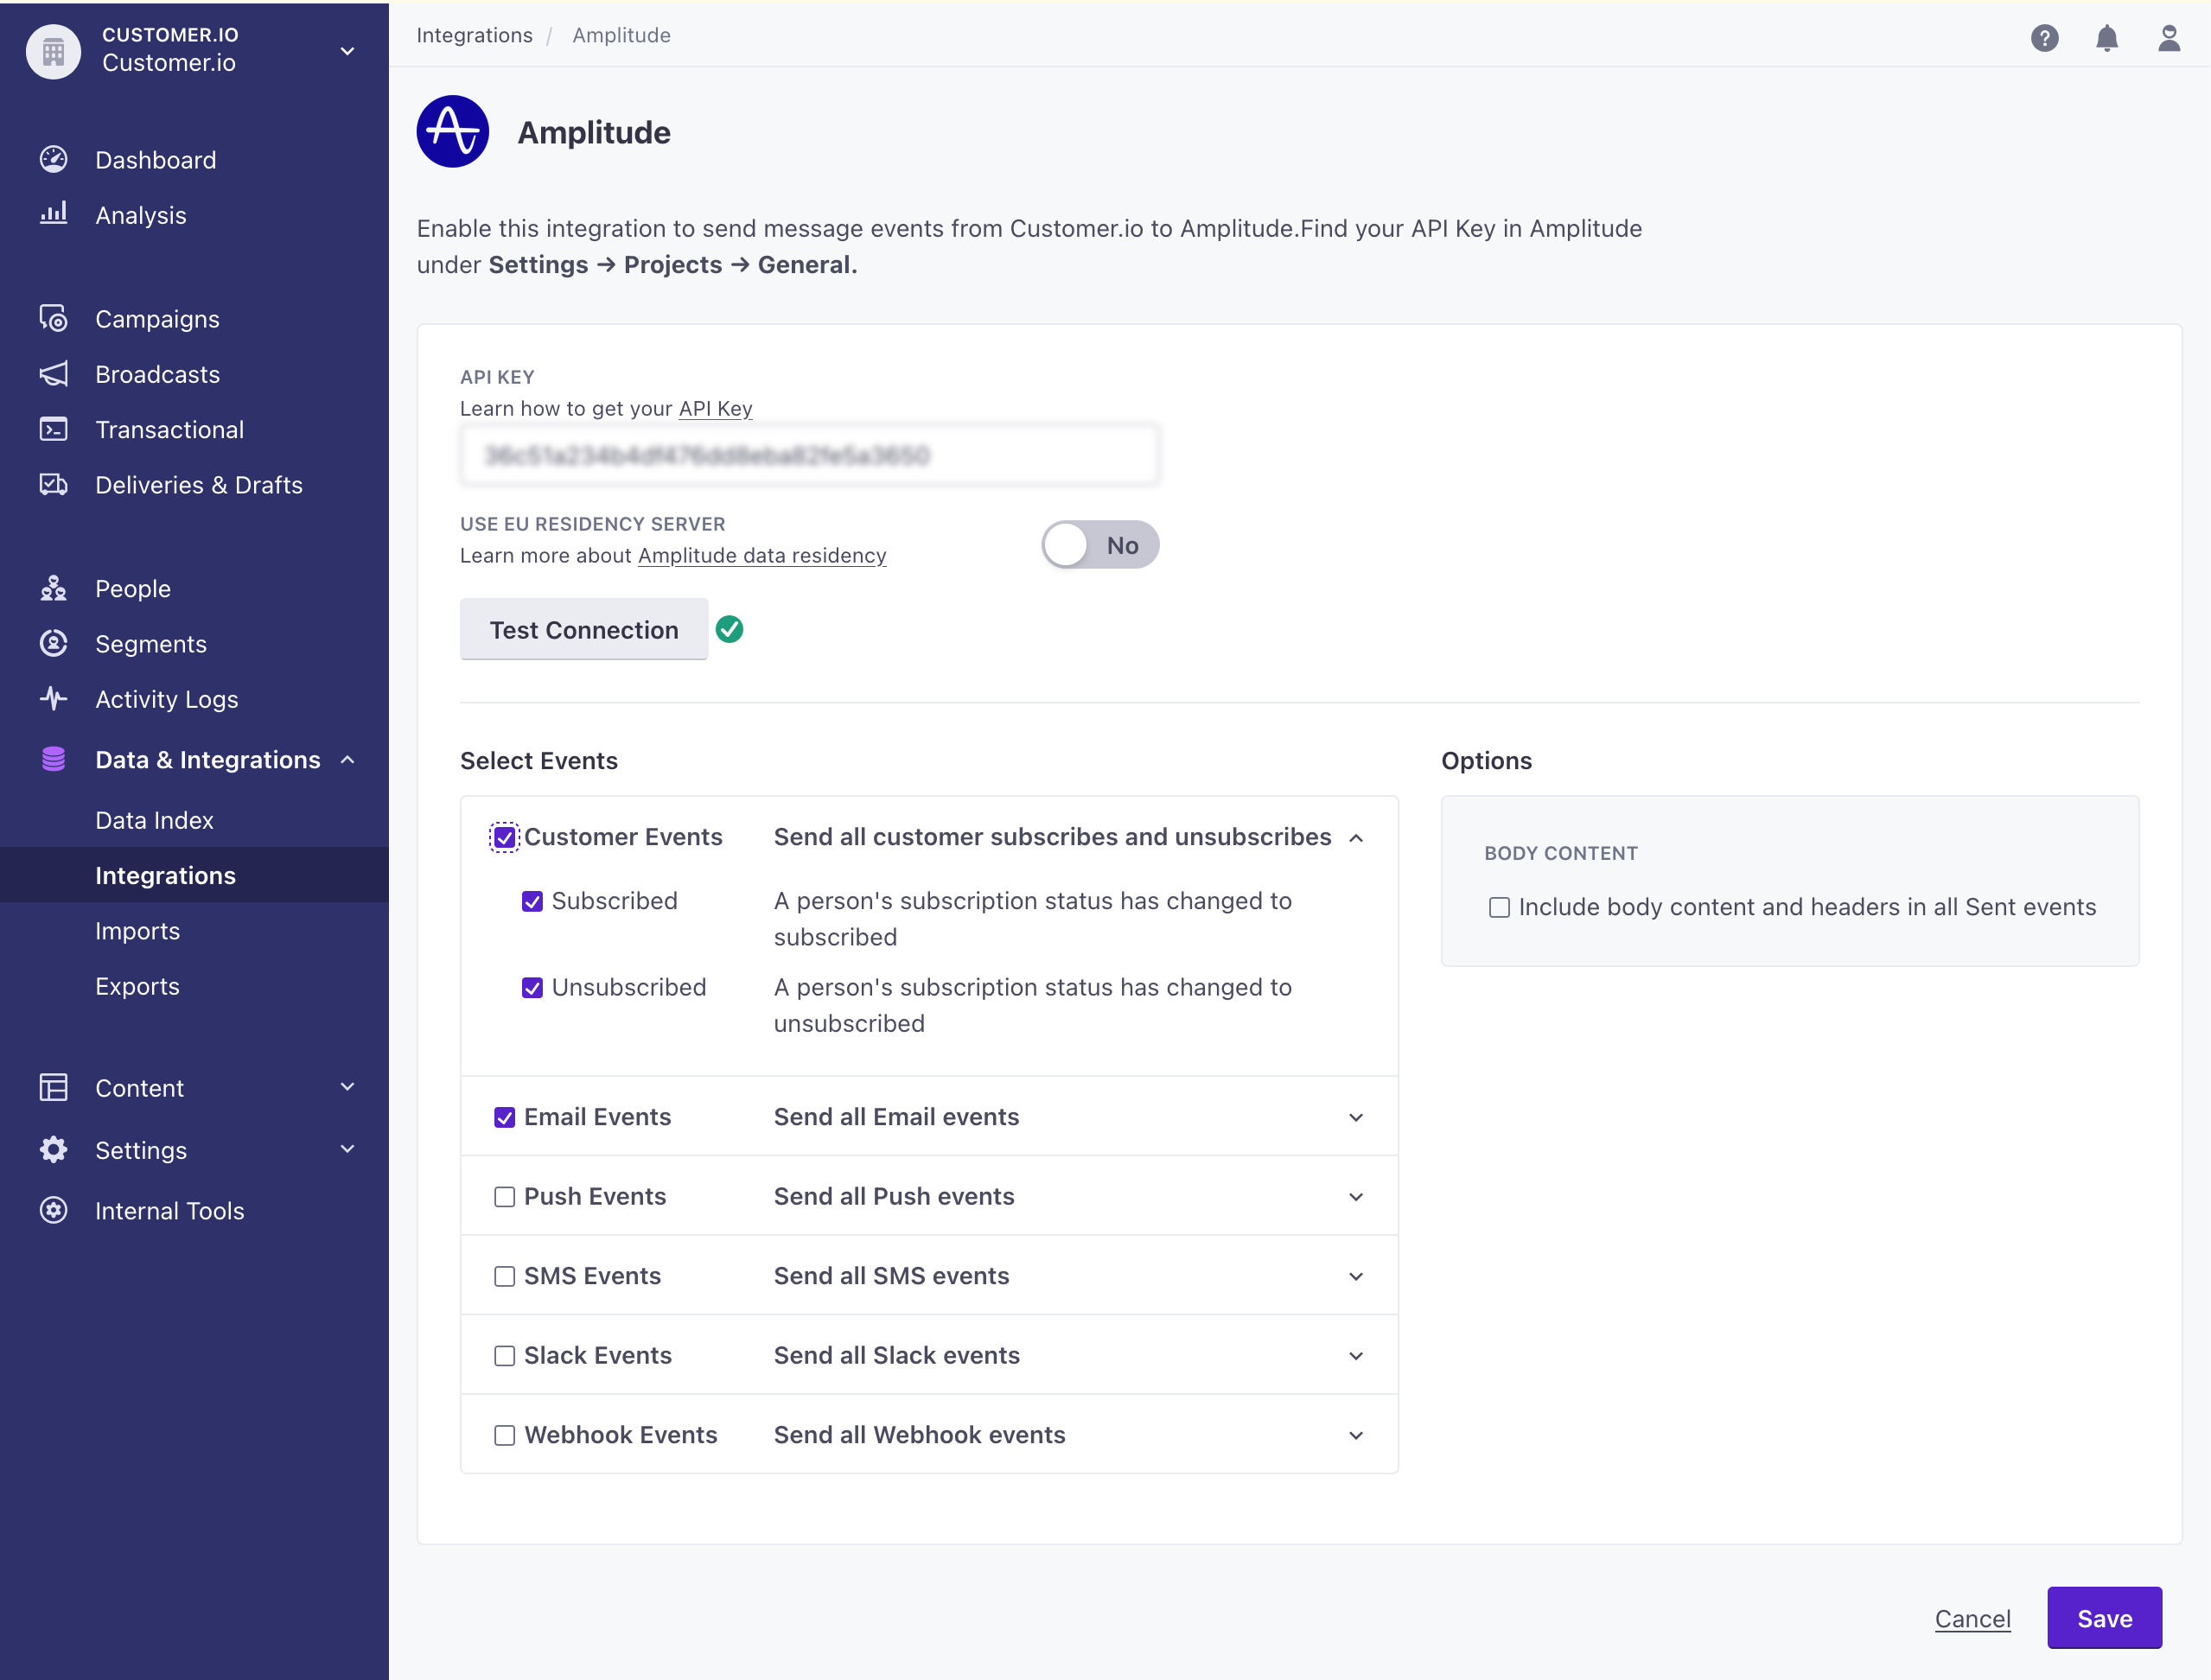The image size is (2211, 1680).
Task: Expand the Slack Events row chevron
Action: point(1355,1356)
